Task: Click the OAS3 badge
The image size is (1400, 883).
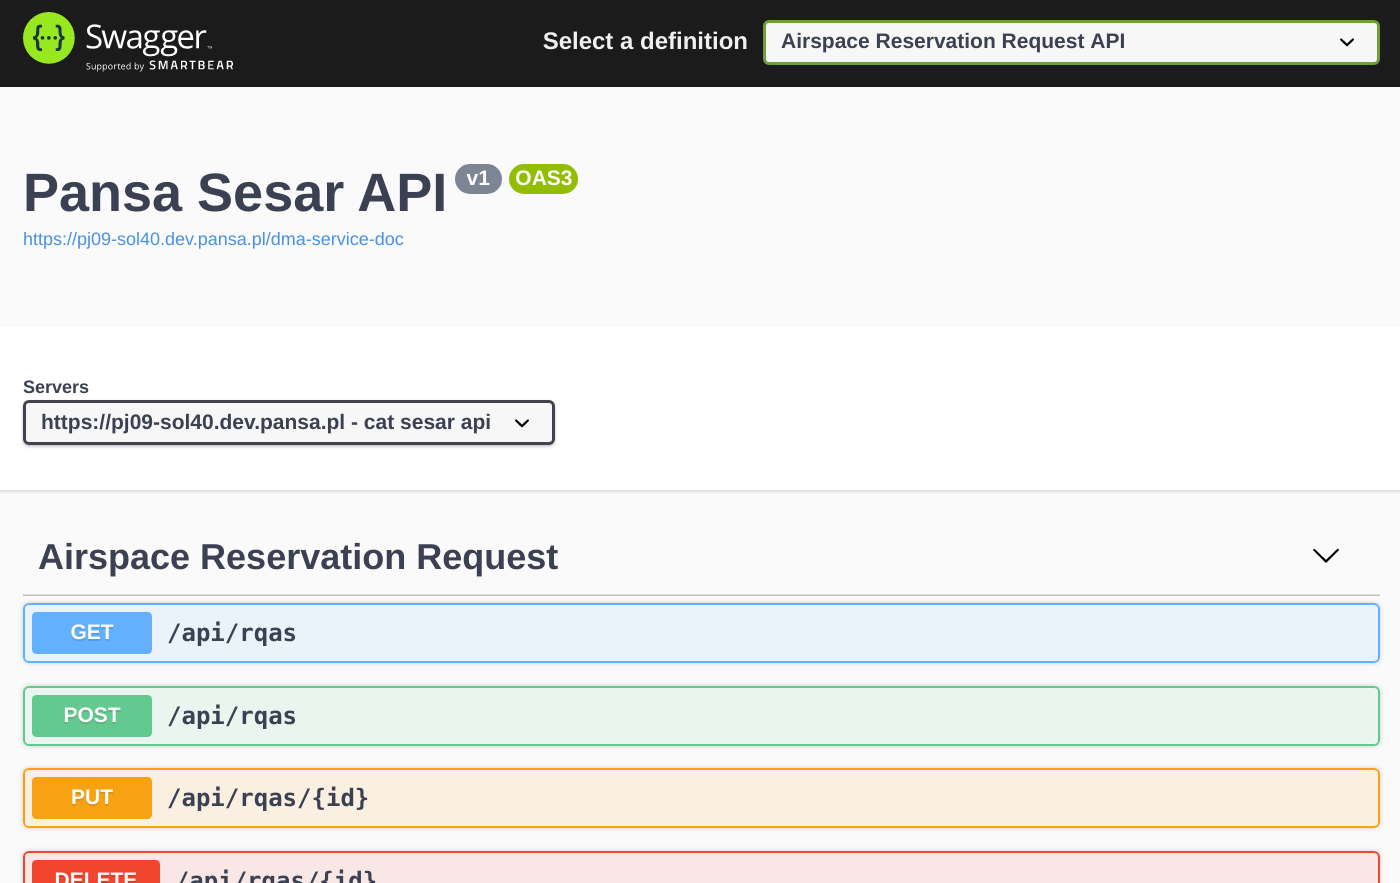Action: pos(543,178)
